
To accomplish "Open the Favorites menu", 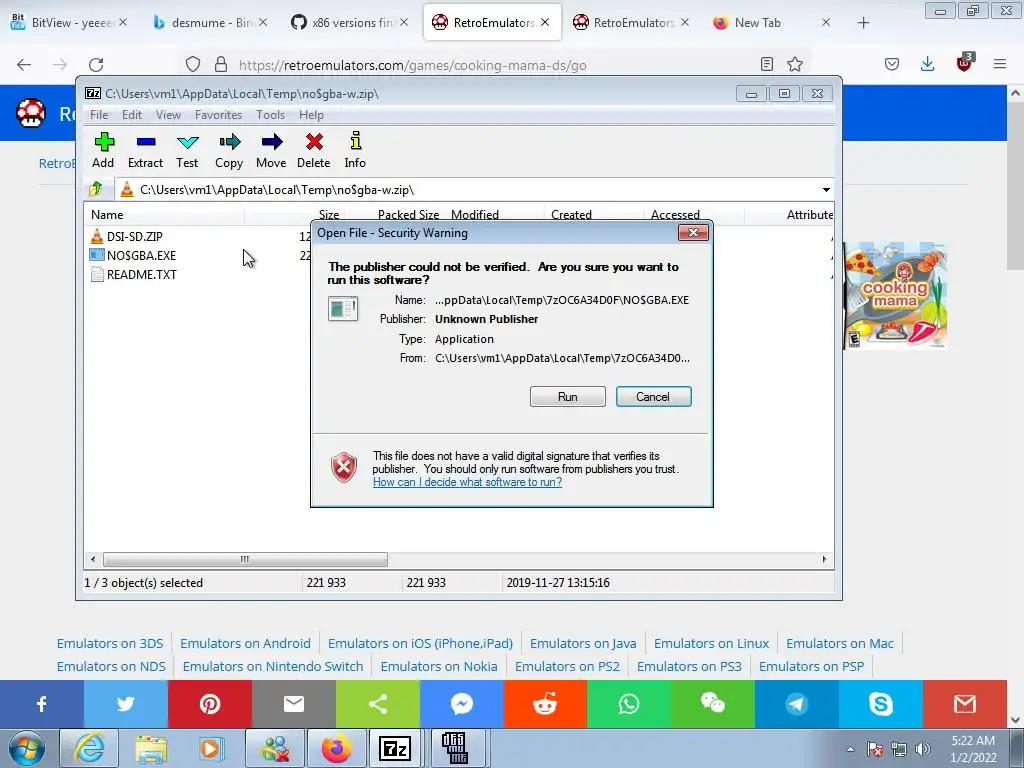I will (219, 115).
